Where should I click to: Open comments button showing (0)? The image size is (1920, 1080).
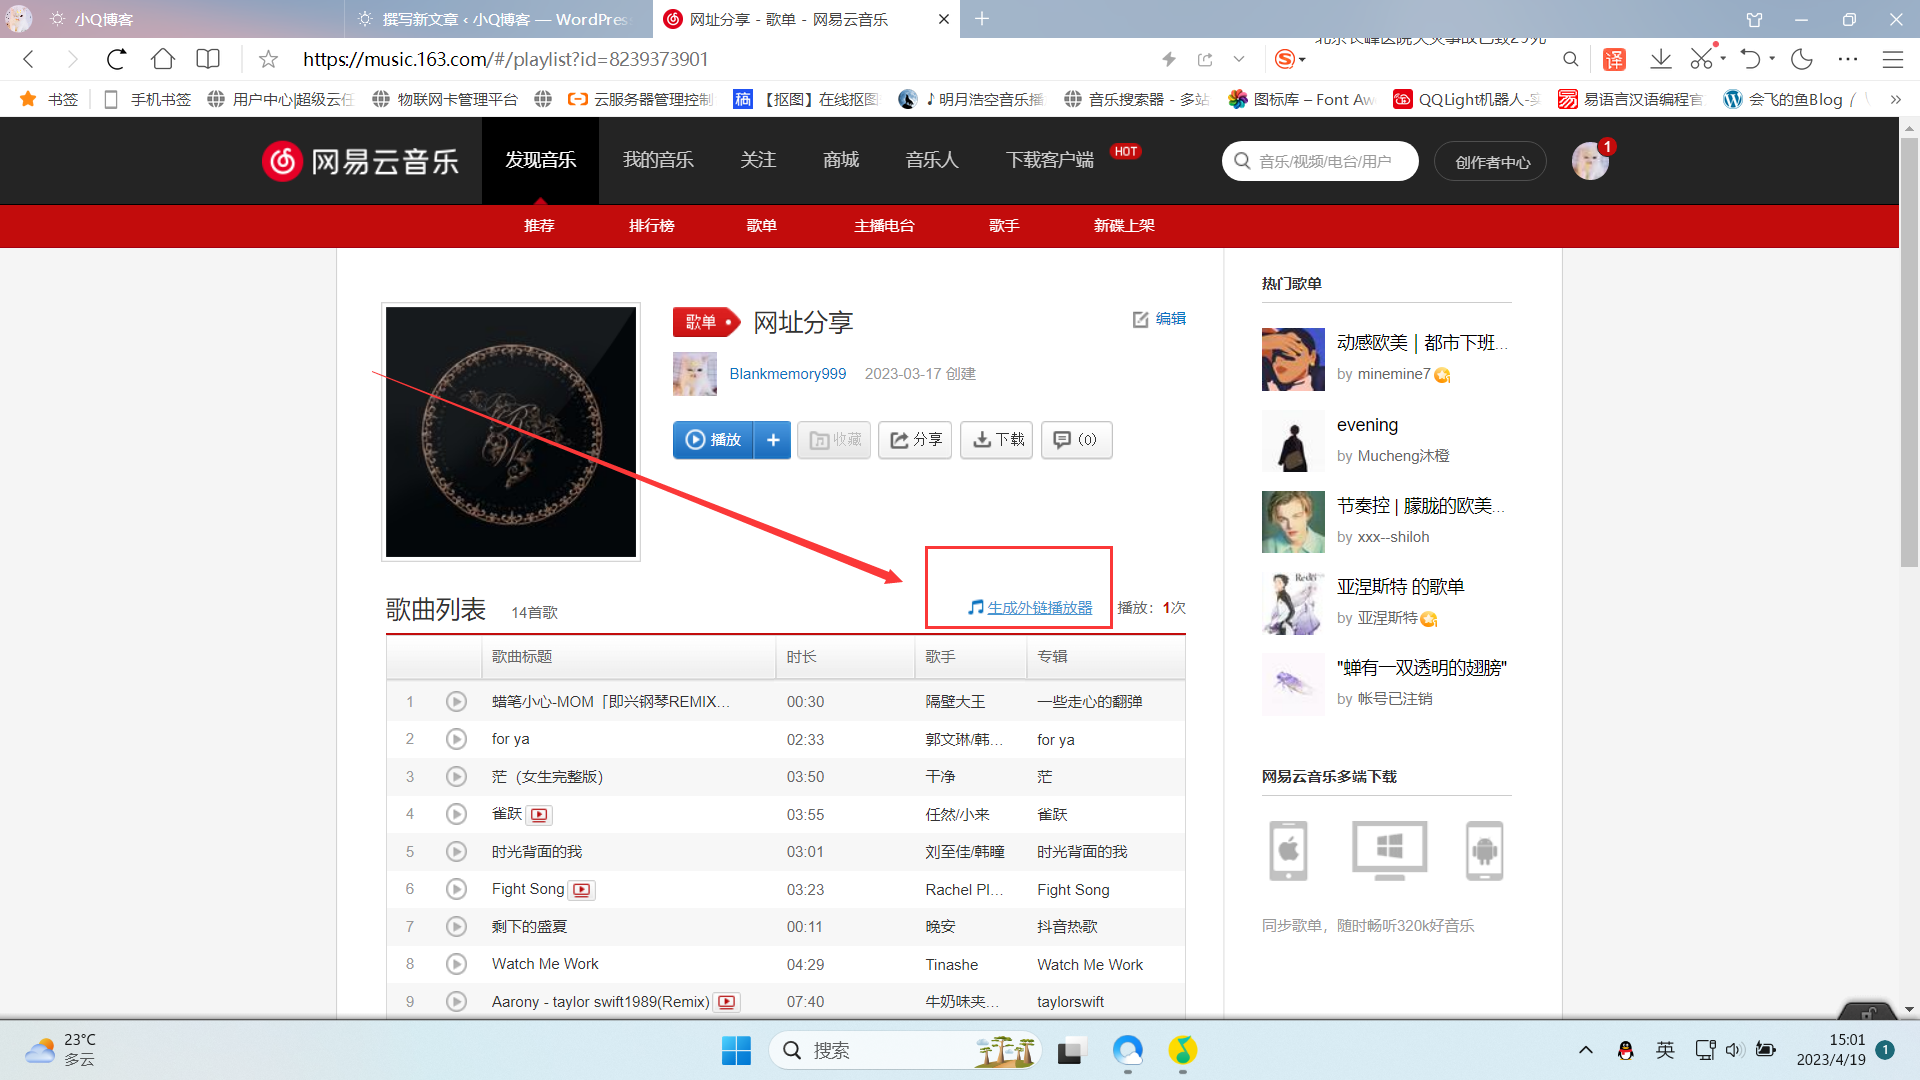point(1077,440)
